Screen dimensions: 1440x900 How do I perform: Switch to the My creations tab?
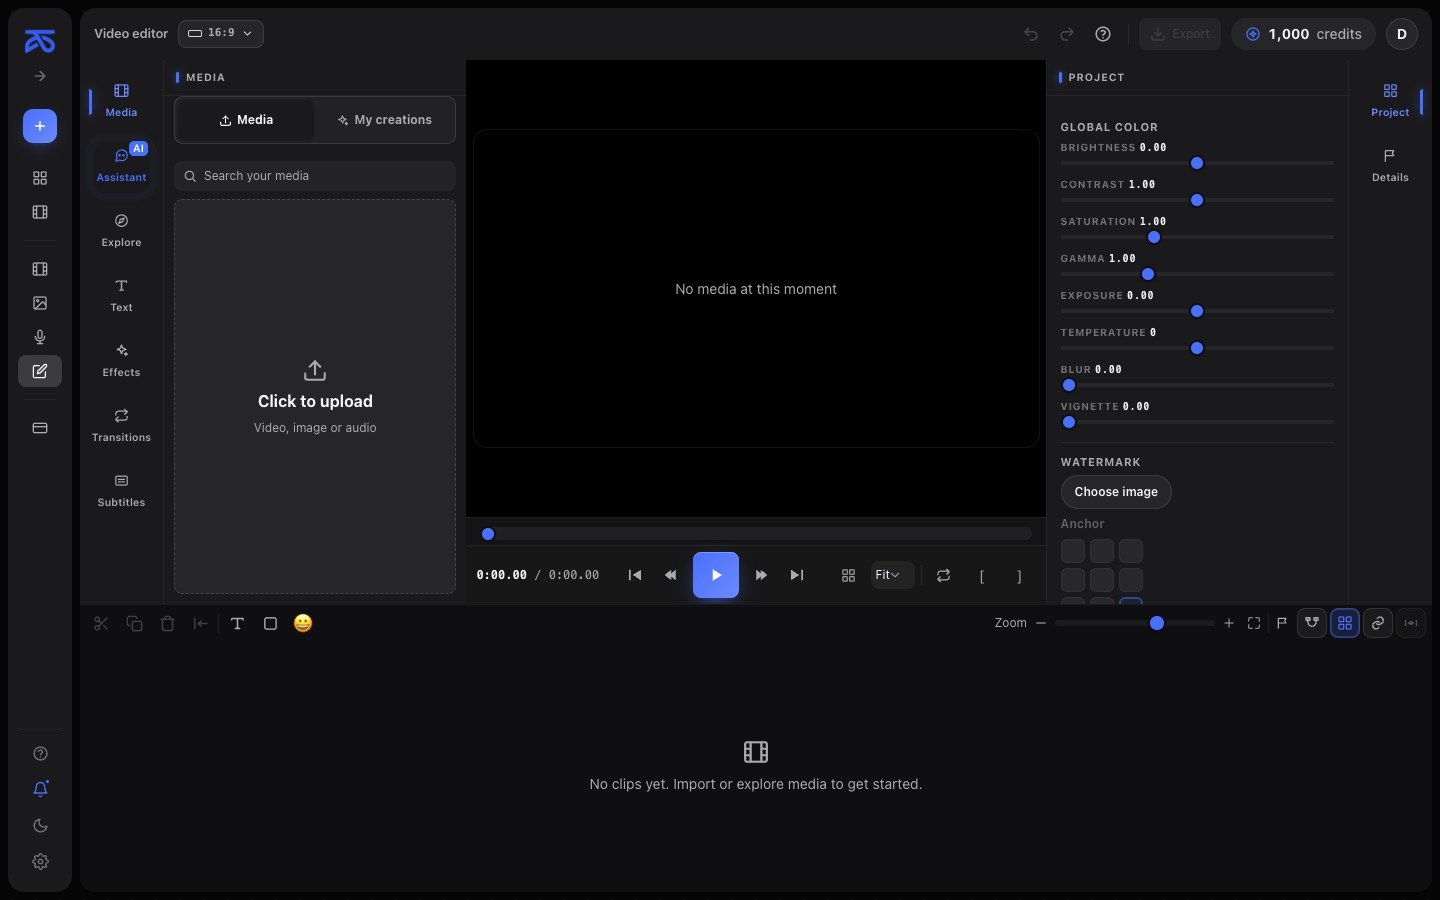pos(385,120)
